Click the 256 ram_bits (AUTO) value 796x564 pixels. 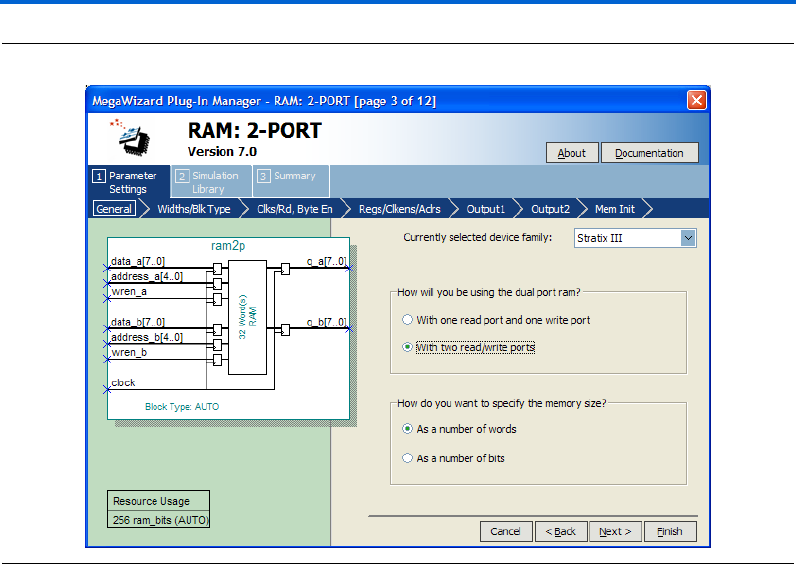pyautogui.click(x=160, y=520)
